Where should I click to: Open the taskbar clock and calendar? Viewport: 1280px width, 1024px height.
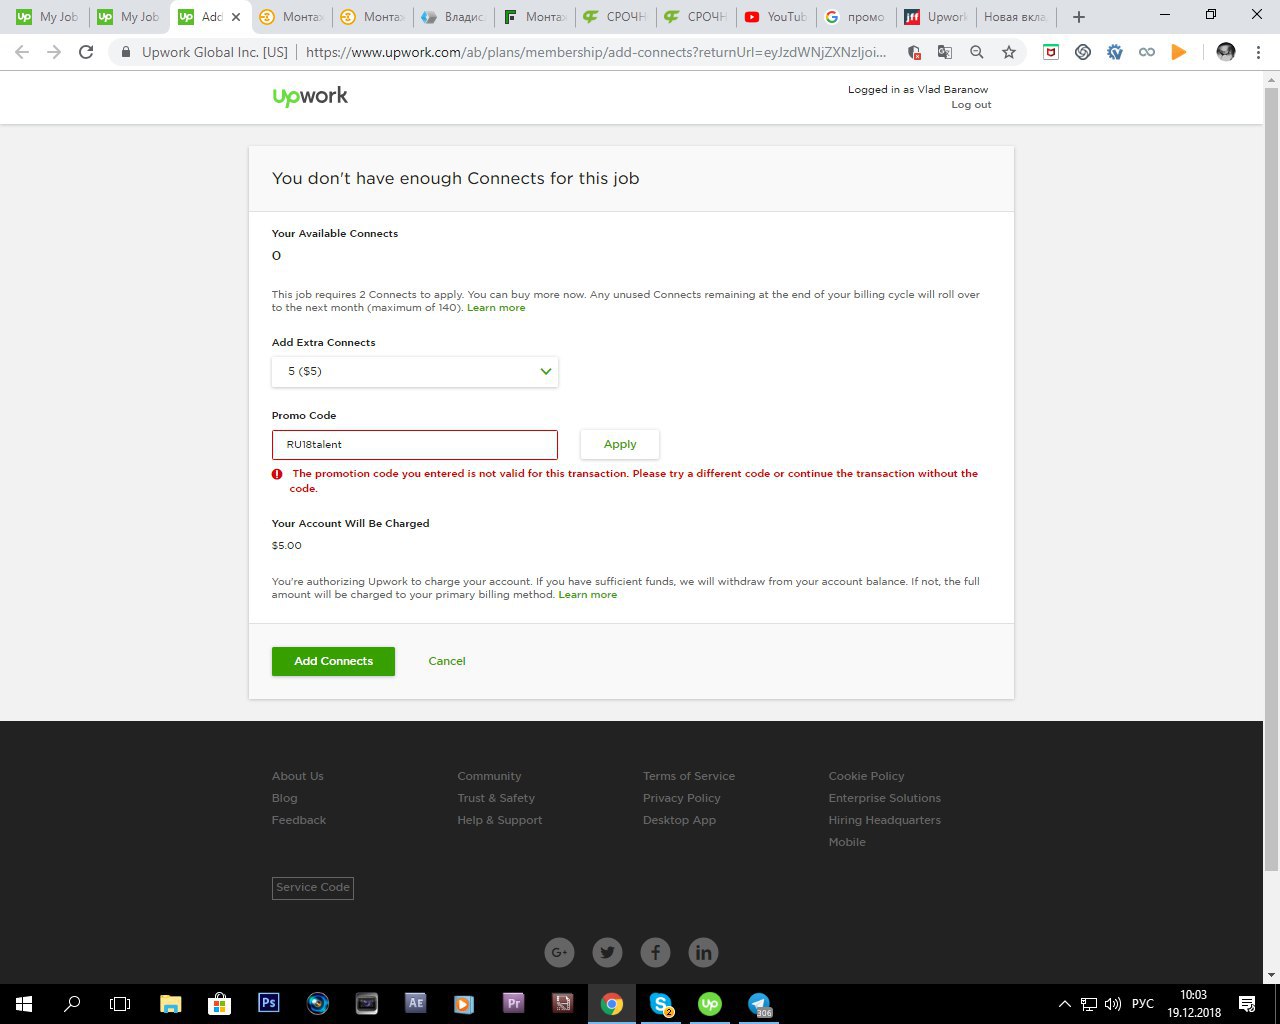[x=1194, y=1004]
